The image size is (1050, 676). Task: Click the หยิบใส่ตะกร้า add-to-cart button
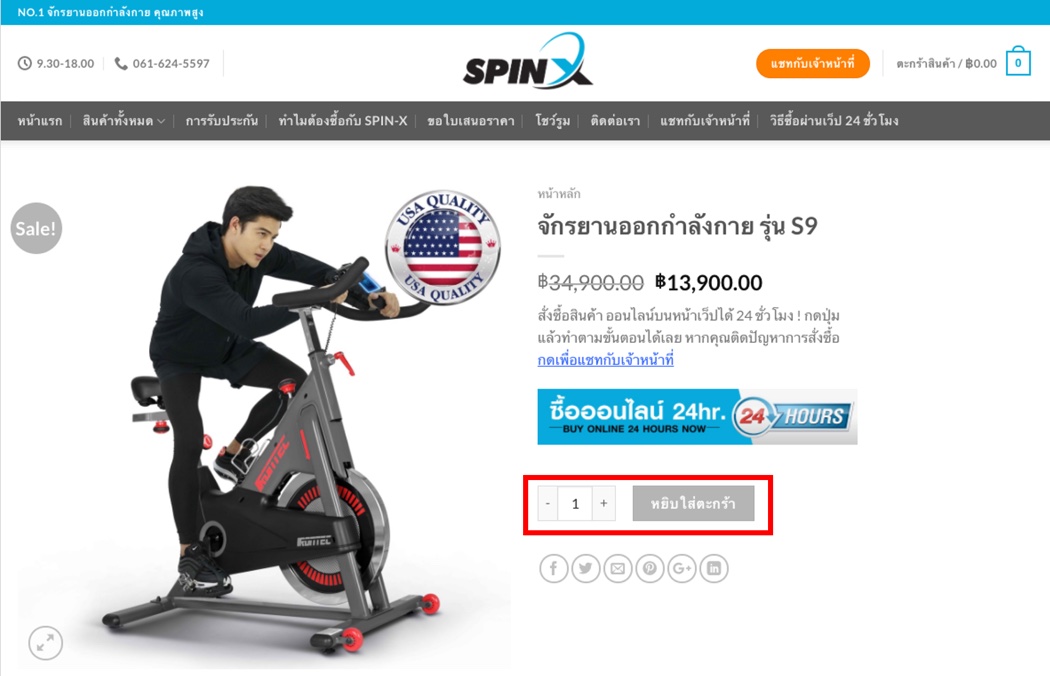(693, 503)
